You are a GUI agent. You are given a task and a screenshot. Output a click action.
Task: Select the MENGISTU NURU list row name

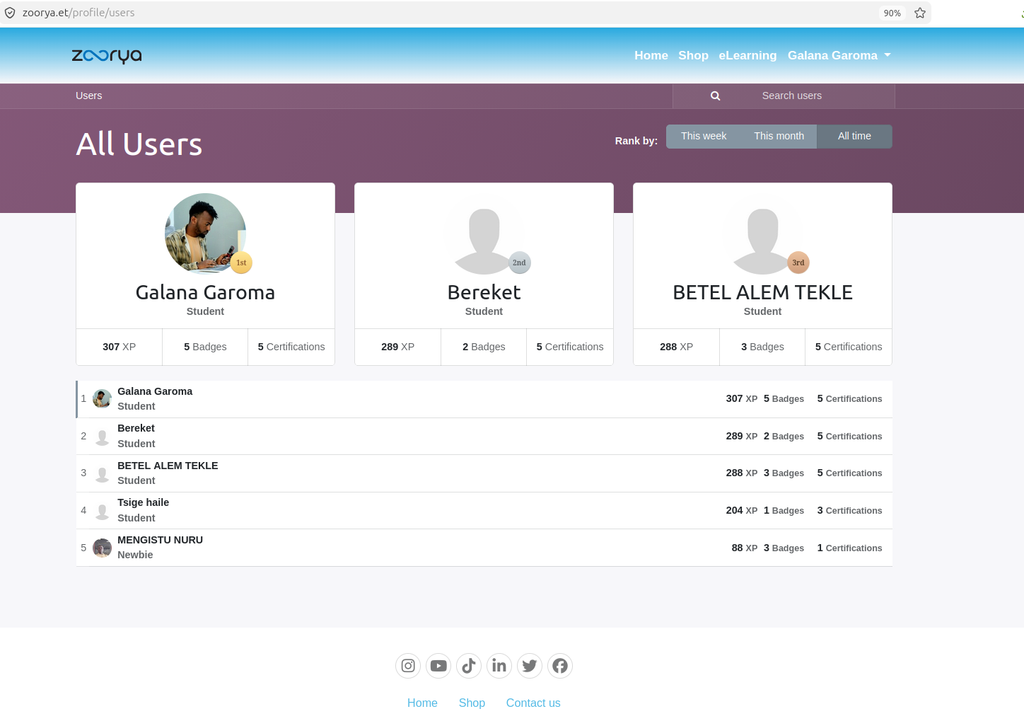point(160,540)
